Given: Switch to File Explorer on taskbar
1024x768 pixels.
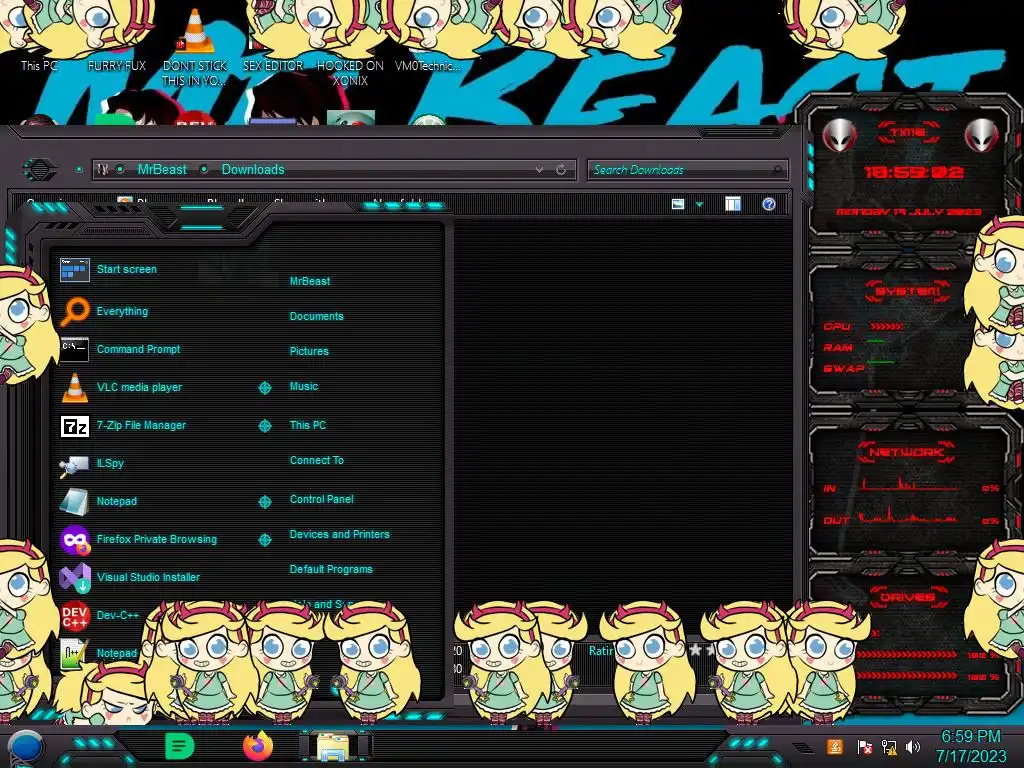Looking at the screenshot, I should (334, 746).
